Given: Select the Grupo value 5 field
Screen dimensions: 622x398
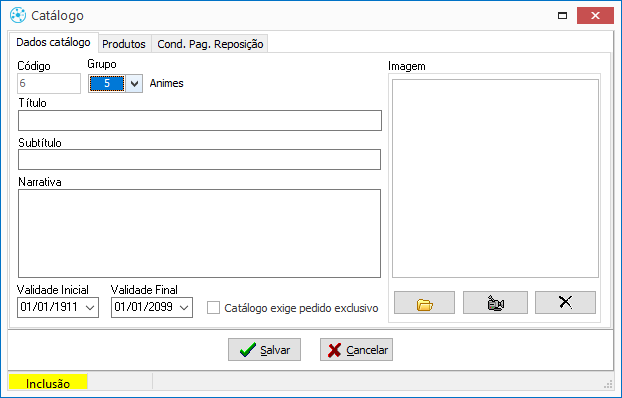Looking at the screenshot, I should tap(107, 83).
